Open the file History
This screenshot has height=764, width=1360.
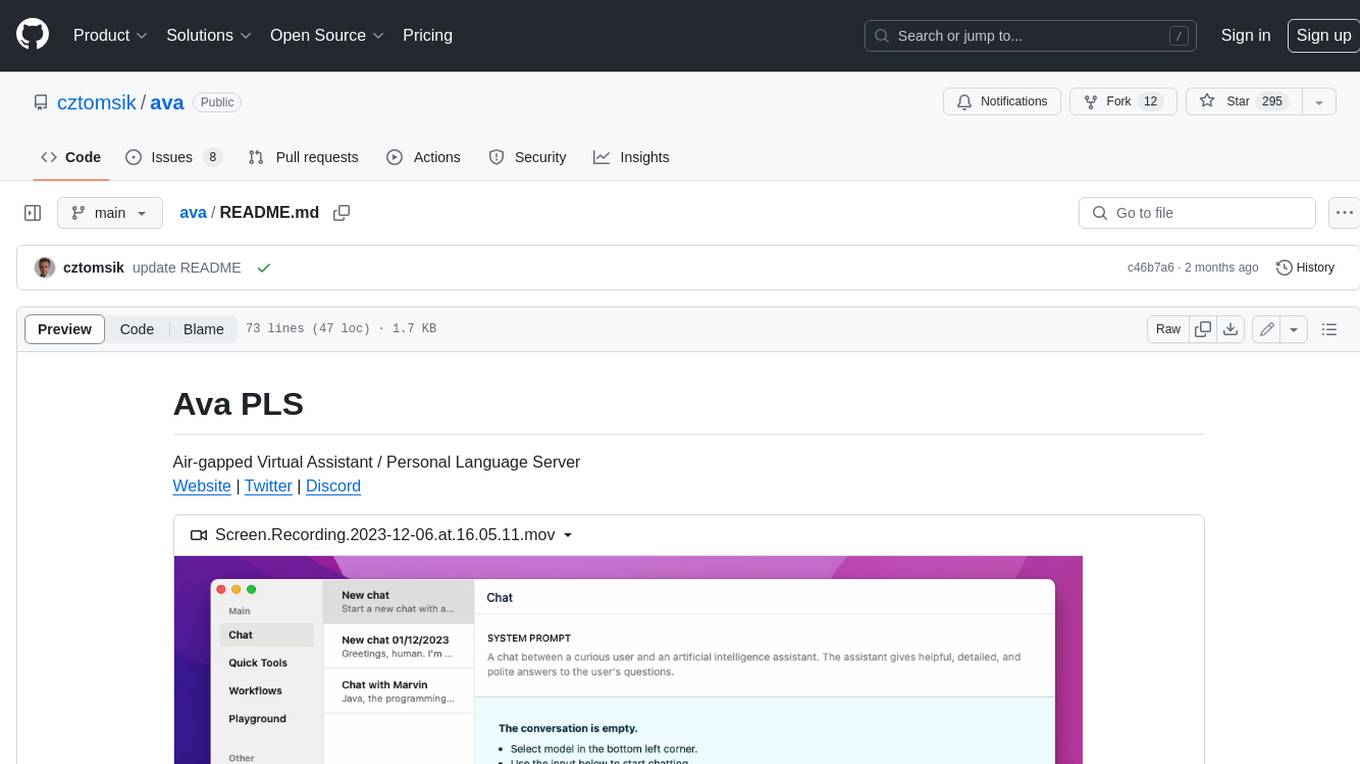pos(1306,268)
